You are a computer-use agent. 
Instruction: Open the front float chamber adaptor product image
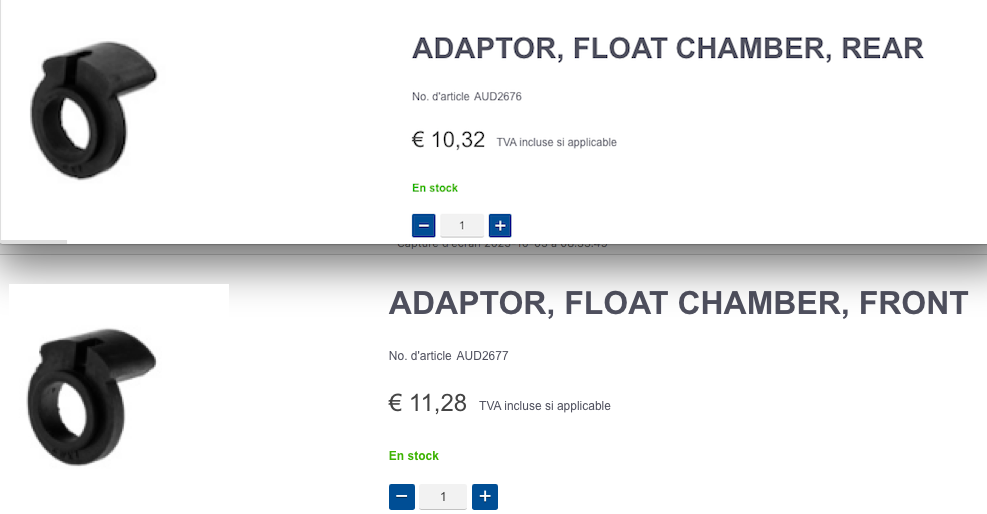(x=89, y=394)
